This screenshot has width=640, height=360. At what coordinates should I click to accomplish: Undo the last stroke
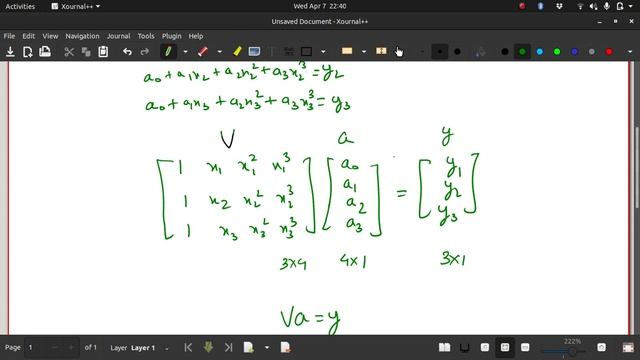click(127, 52)
